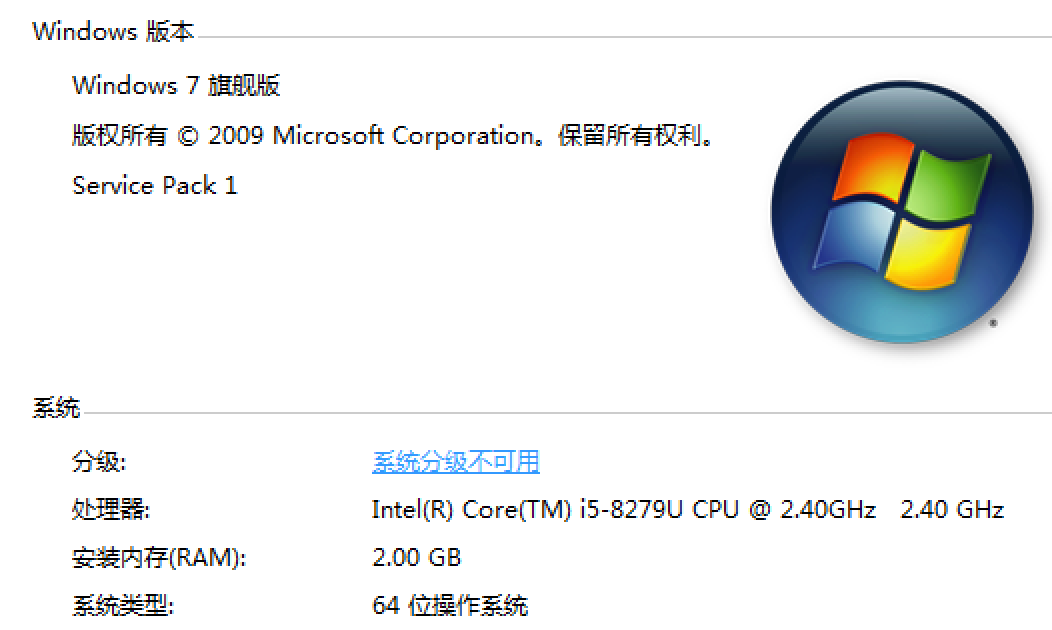Click the divider line beside 系统 heading

[x=560, y=413]
